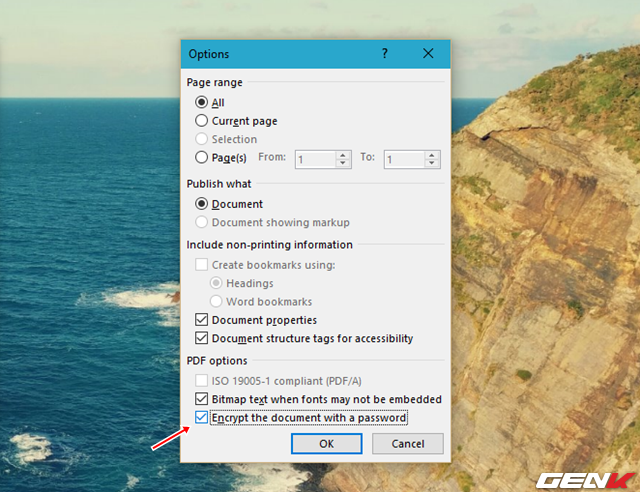Choose the Current page radio button

click(202, 121)
